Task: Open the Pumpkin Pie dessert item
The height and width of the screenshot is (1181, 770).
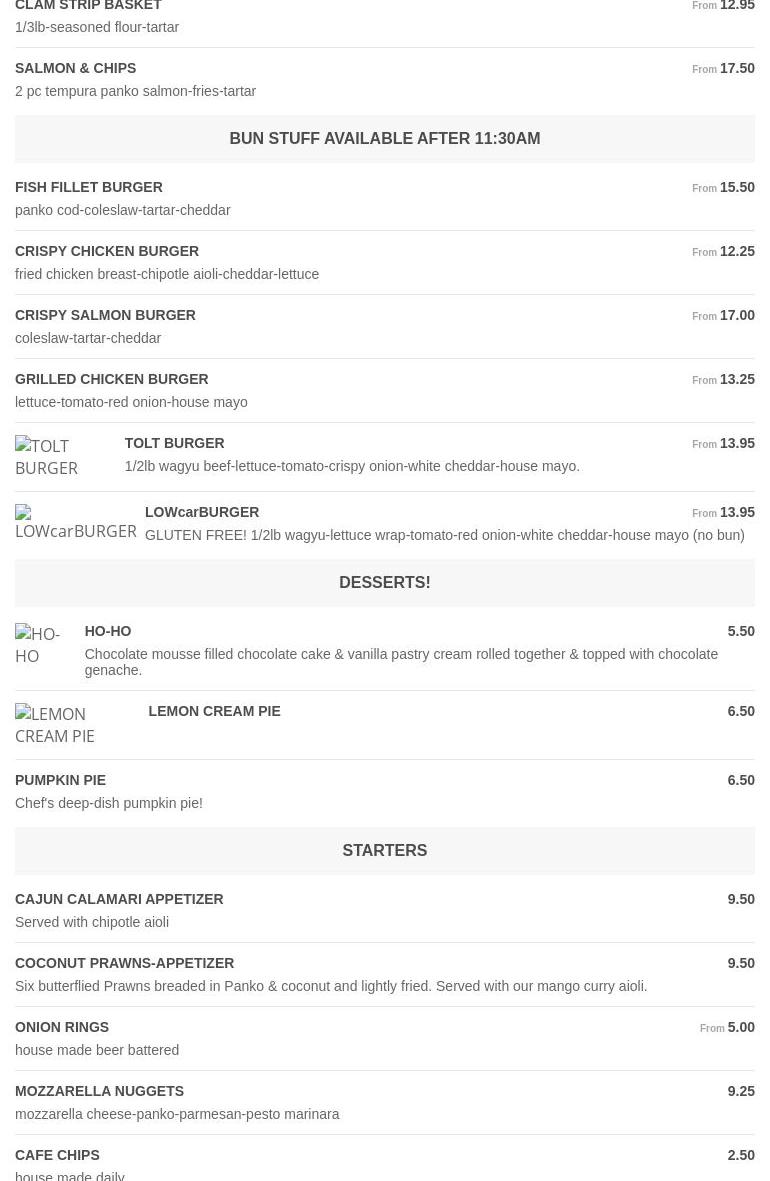Action: pyautogui.click(x=60, y=780)
